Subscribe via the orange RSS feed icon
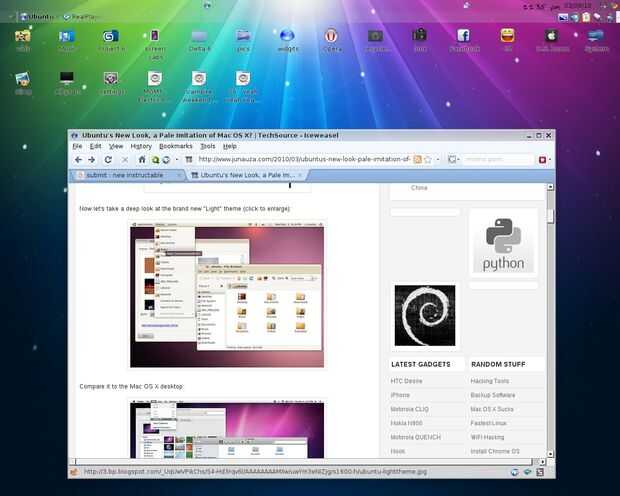Image resolution: width=620 pixels, height=496 pixels. (x=417, y=159)
